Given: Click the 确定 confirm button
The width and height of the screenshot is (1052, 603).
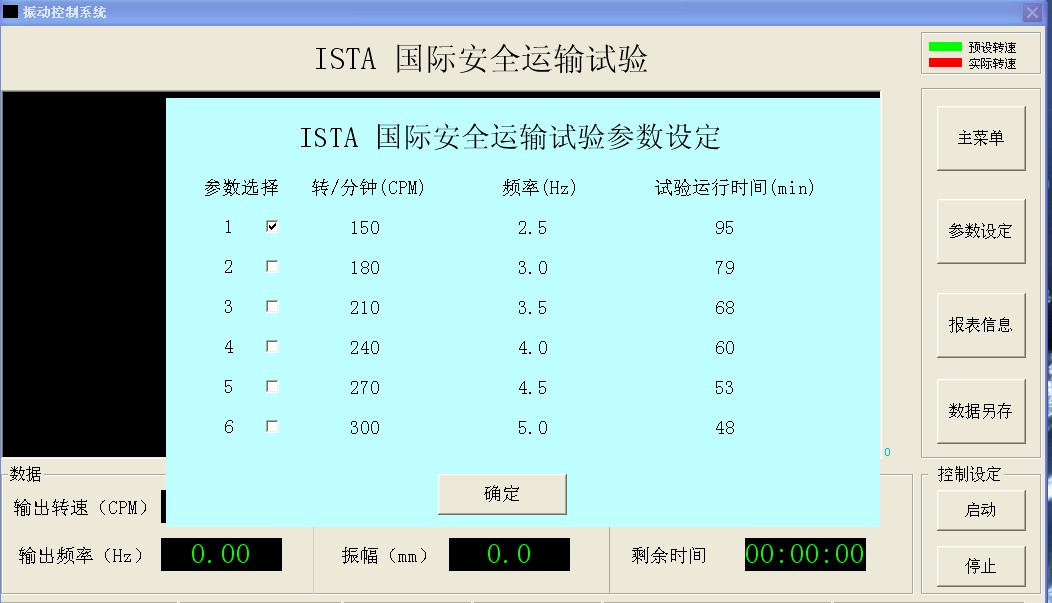Looking at the screenshot, I should pyautogui.click(x=502, y=494).
